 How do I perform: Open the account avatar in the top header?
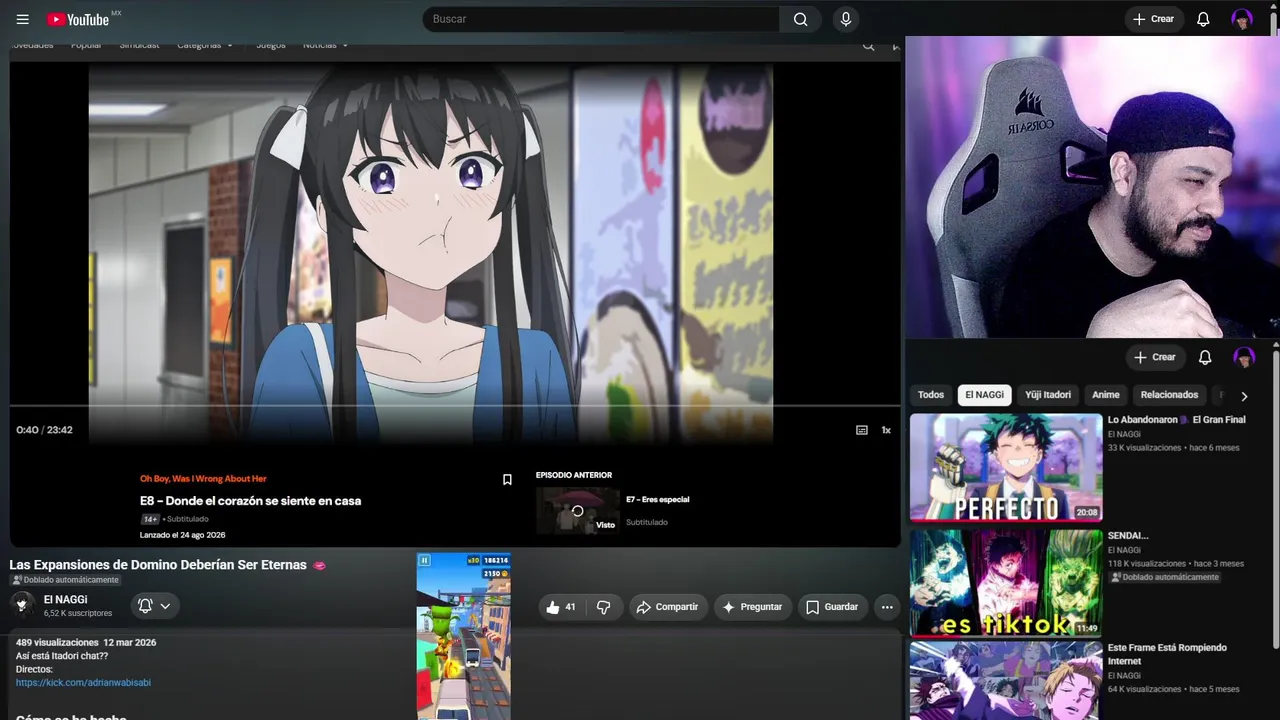1242,19
